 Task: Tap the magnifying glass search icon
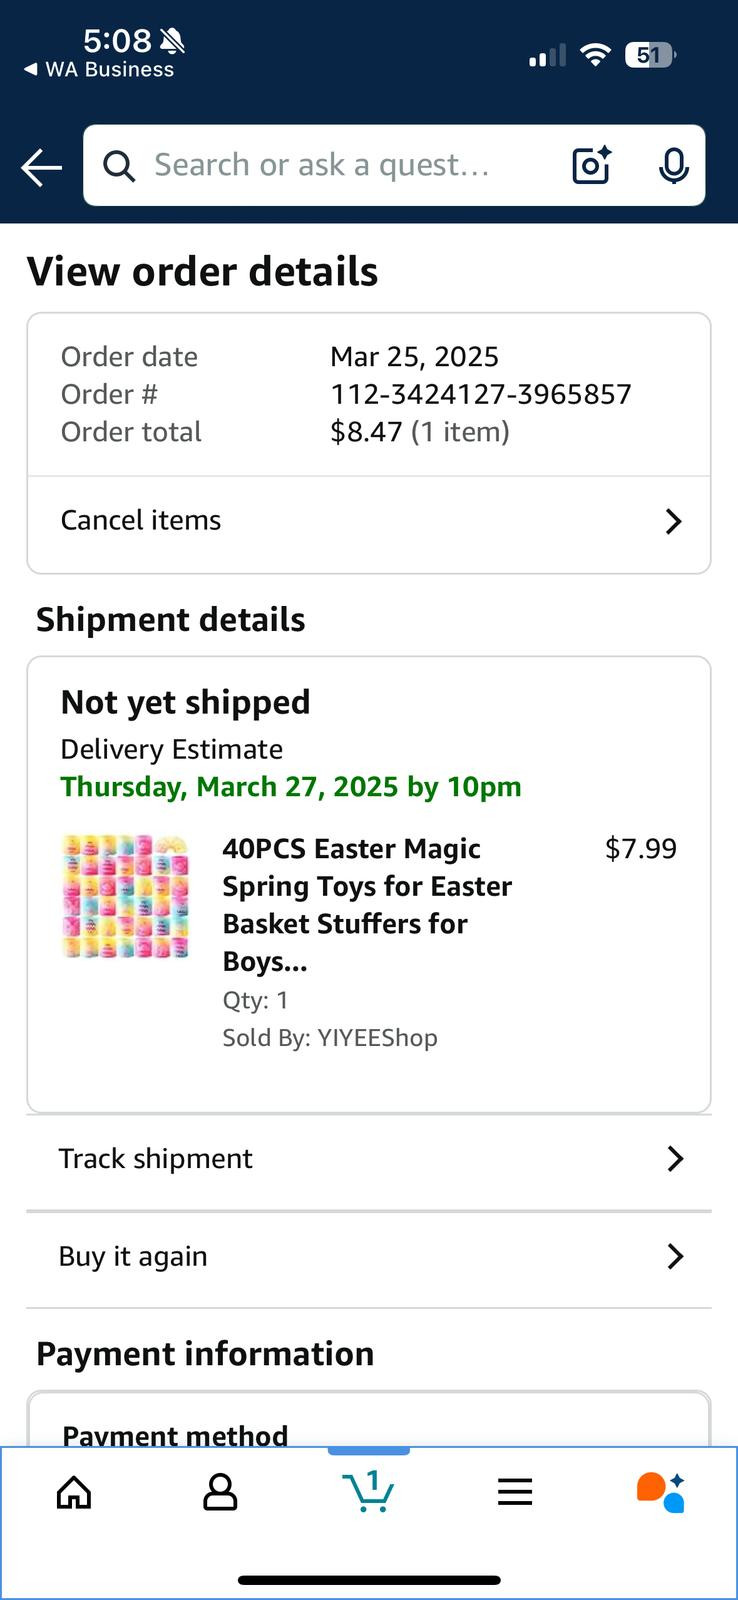pyautogui.click(x=119, y=166)
